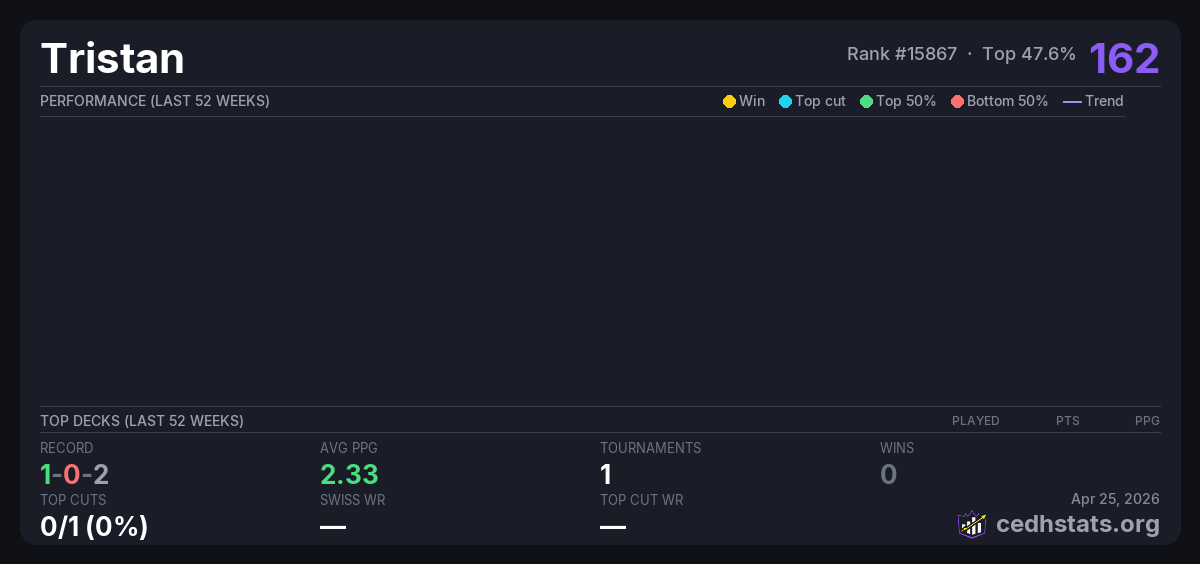Select the purple 162 rating score
The image size is (1200, 564).
[1124, 58]
